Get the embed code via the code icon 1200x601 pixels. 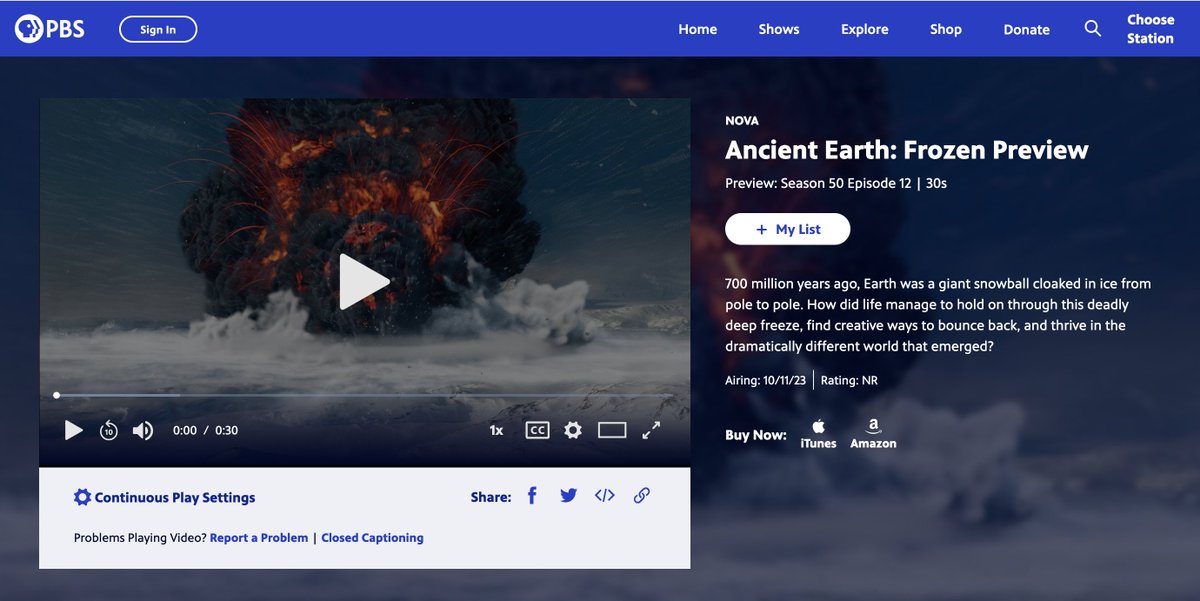[604, 495]
